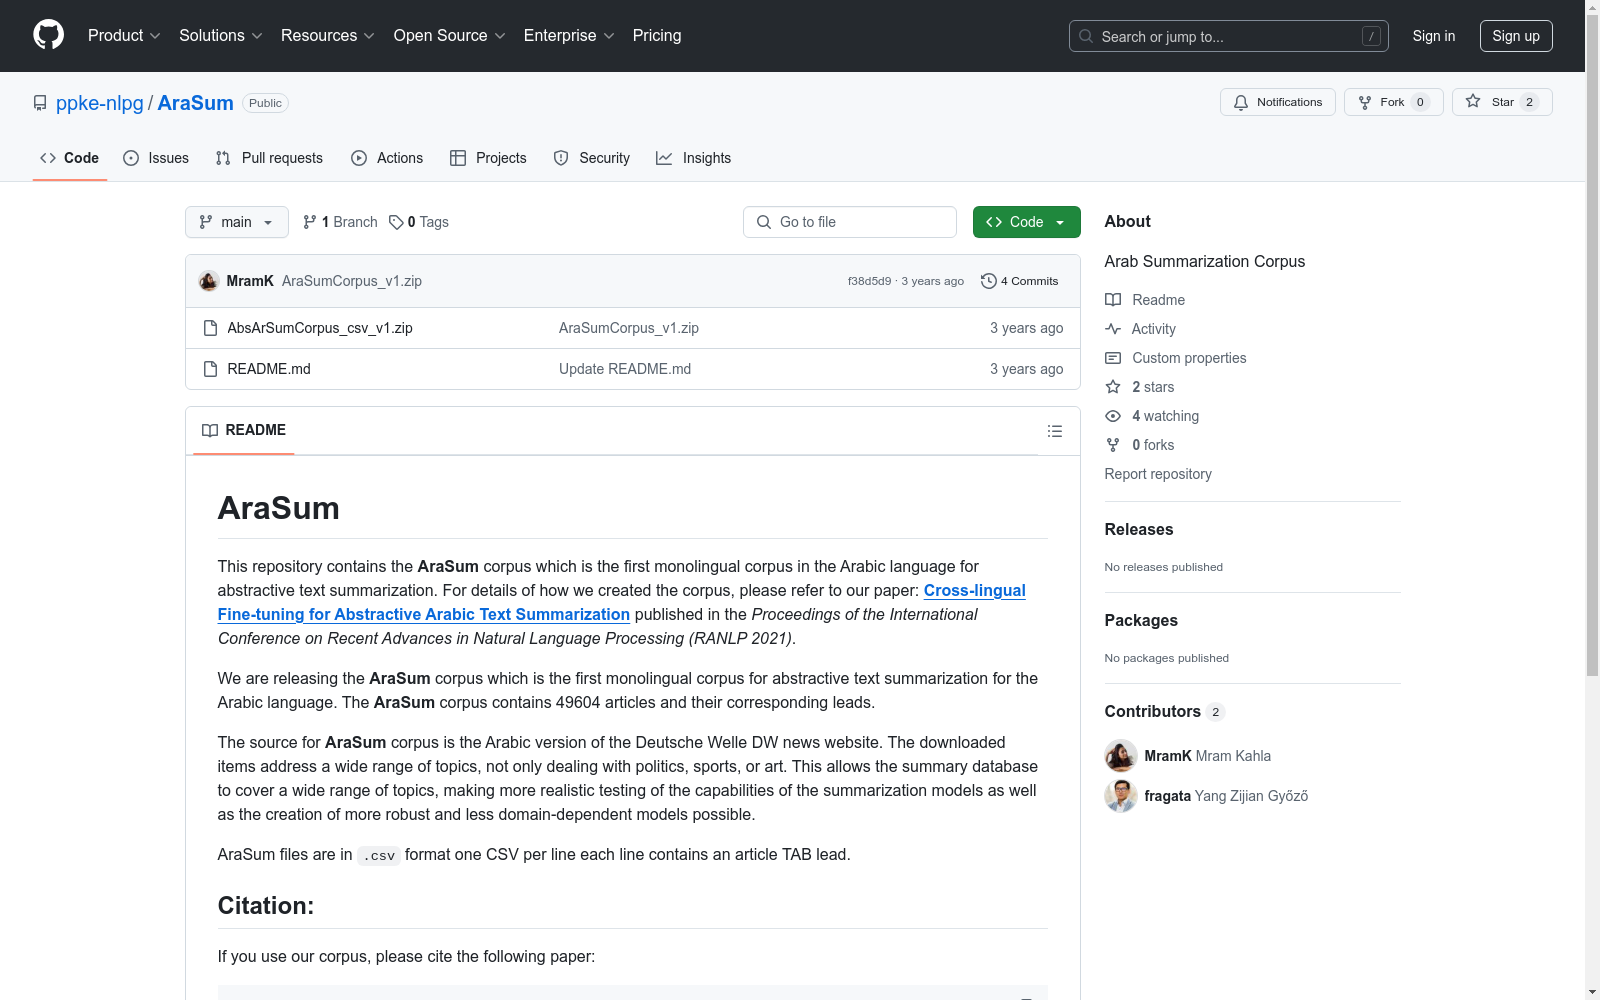
Task: Expand the Product menu
Action: click(124, 36)
